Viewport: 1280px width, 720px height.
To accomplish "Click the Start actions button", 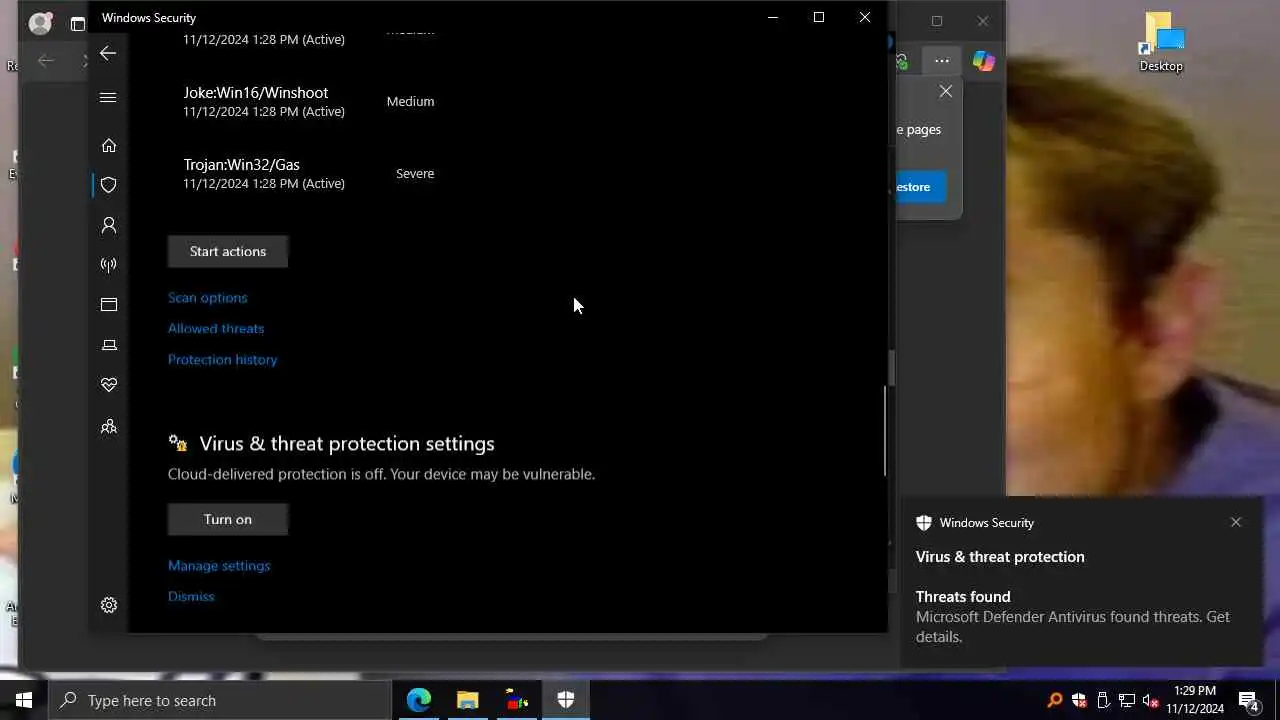I will click(228, 251).
